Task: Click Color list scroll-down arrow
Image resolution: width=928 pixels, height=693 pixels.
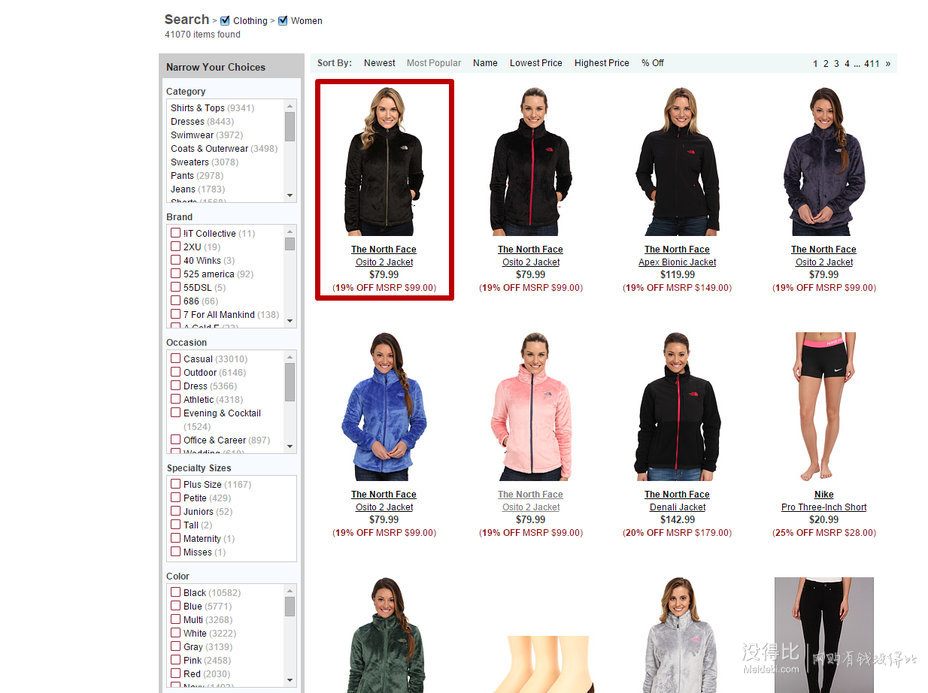Action: pyautogui.click(x=290, y=680)
